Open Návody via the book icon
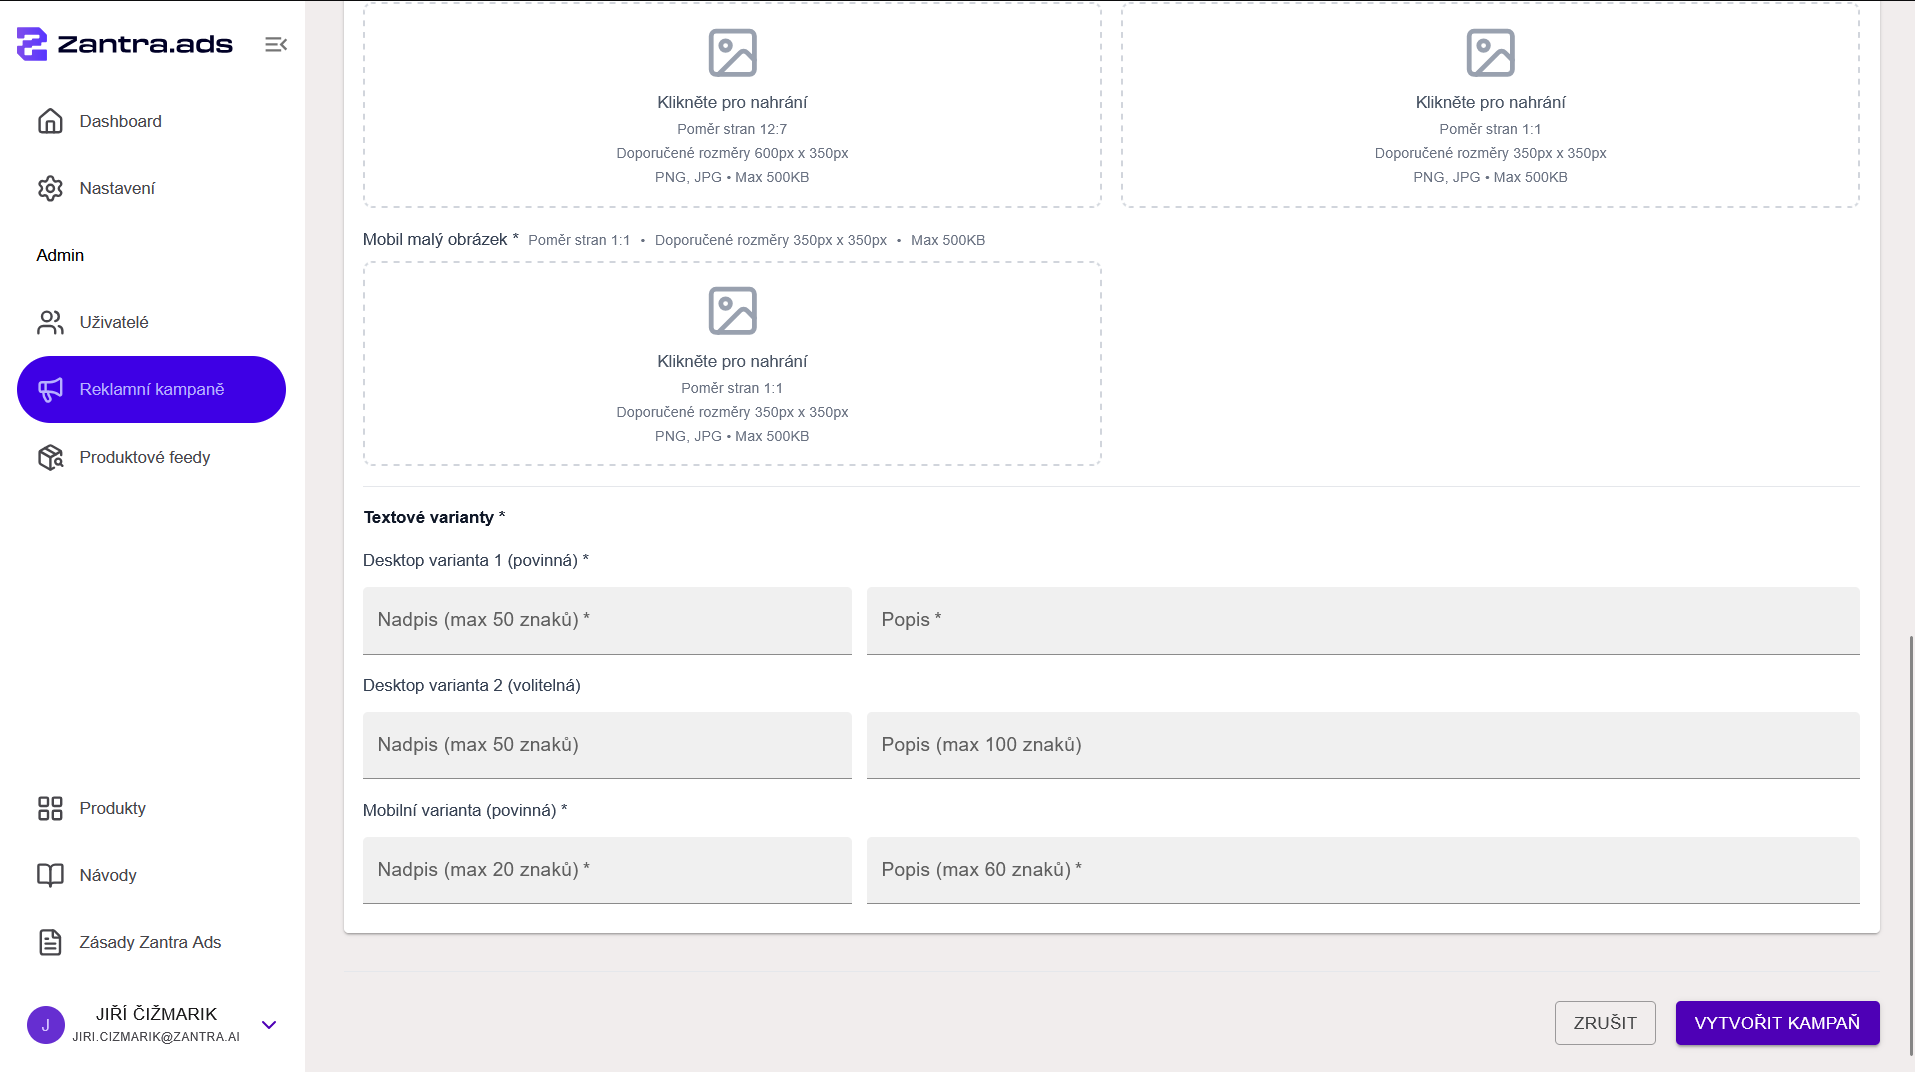Screen dimensions: 1915x1072 [50, 875]
